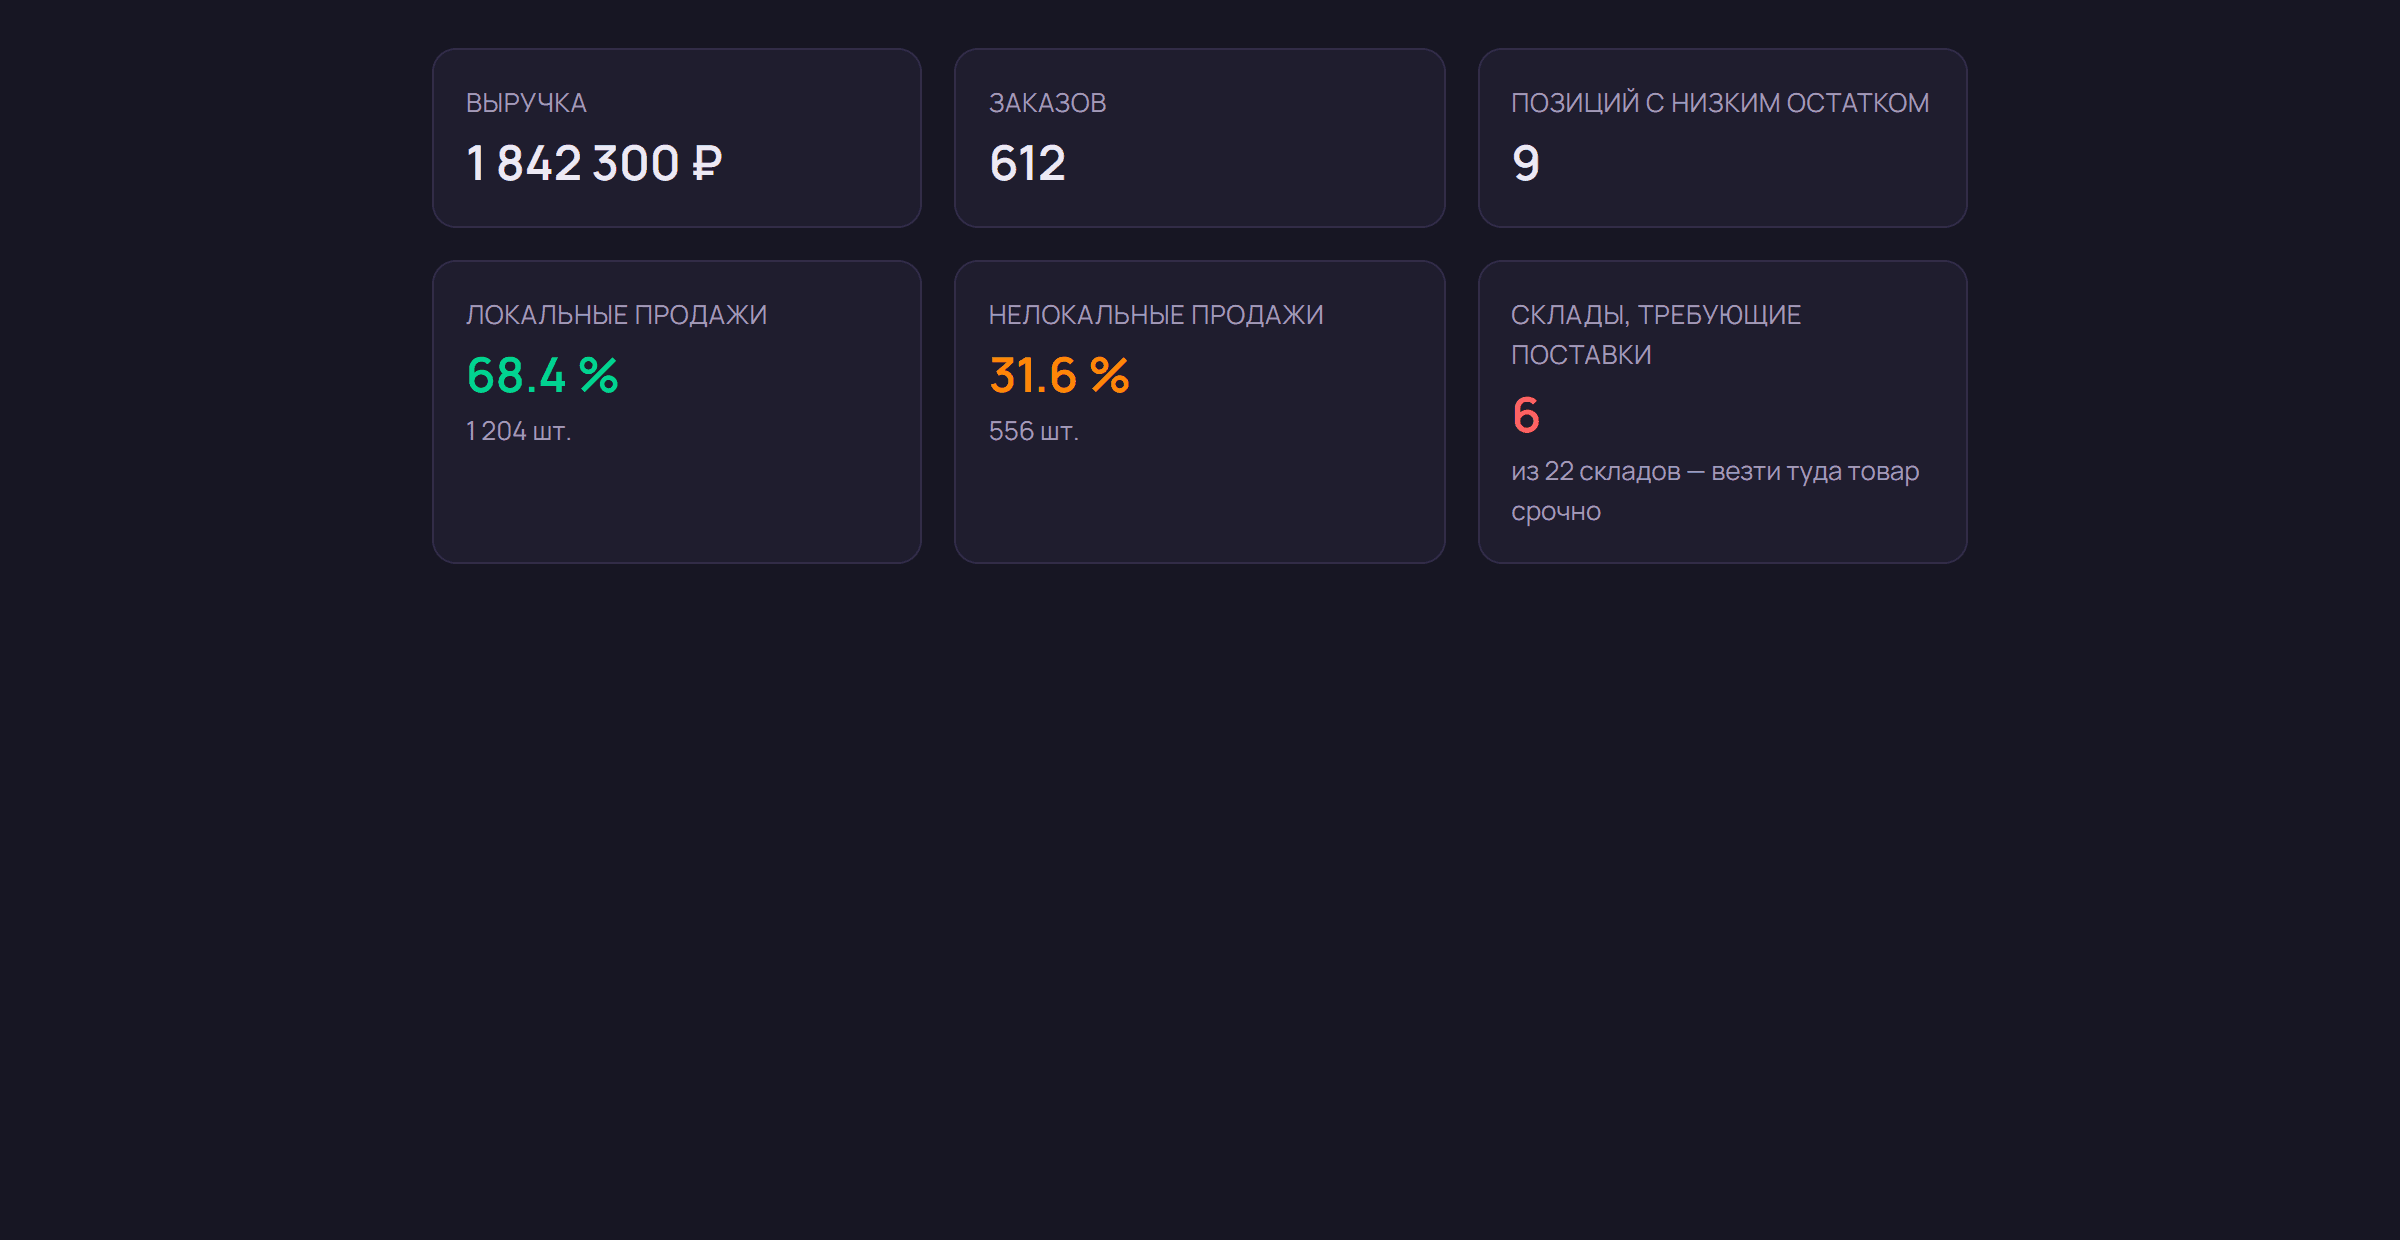Click the 1 204 шт. subtext
This screenshot has height=1240, width=2400.
[519, 431]
